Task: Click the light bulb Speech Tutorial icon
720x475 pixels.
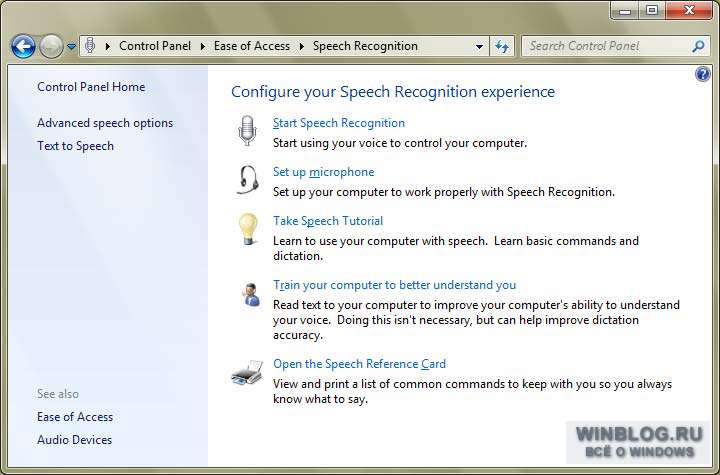Action: (x=248, y=229)
